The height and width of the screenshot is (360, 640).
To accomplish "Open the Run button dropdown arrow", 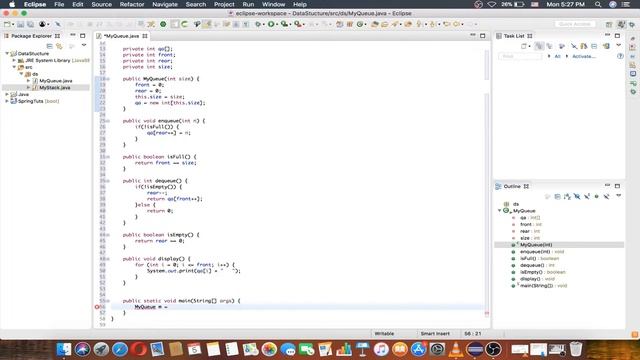I will [277, 25].
